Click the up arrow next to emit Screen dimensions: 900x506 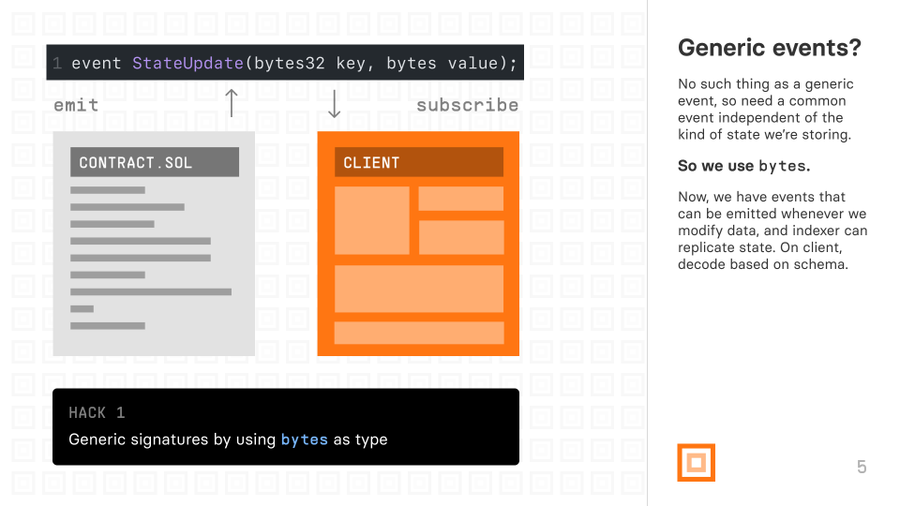click(x=231, y=103)
